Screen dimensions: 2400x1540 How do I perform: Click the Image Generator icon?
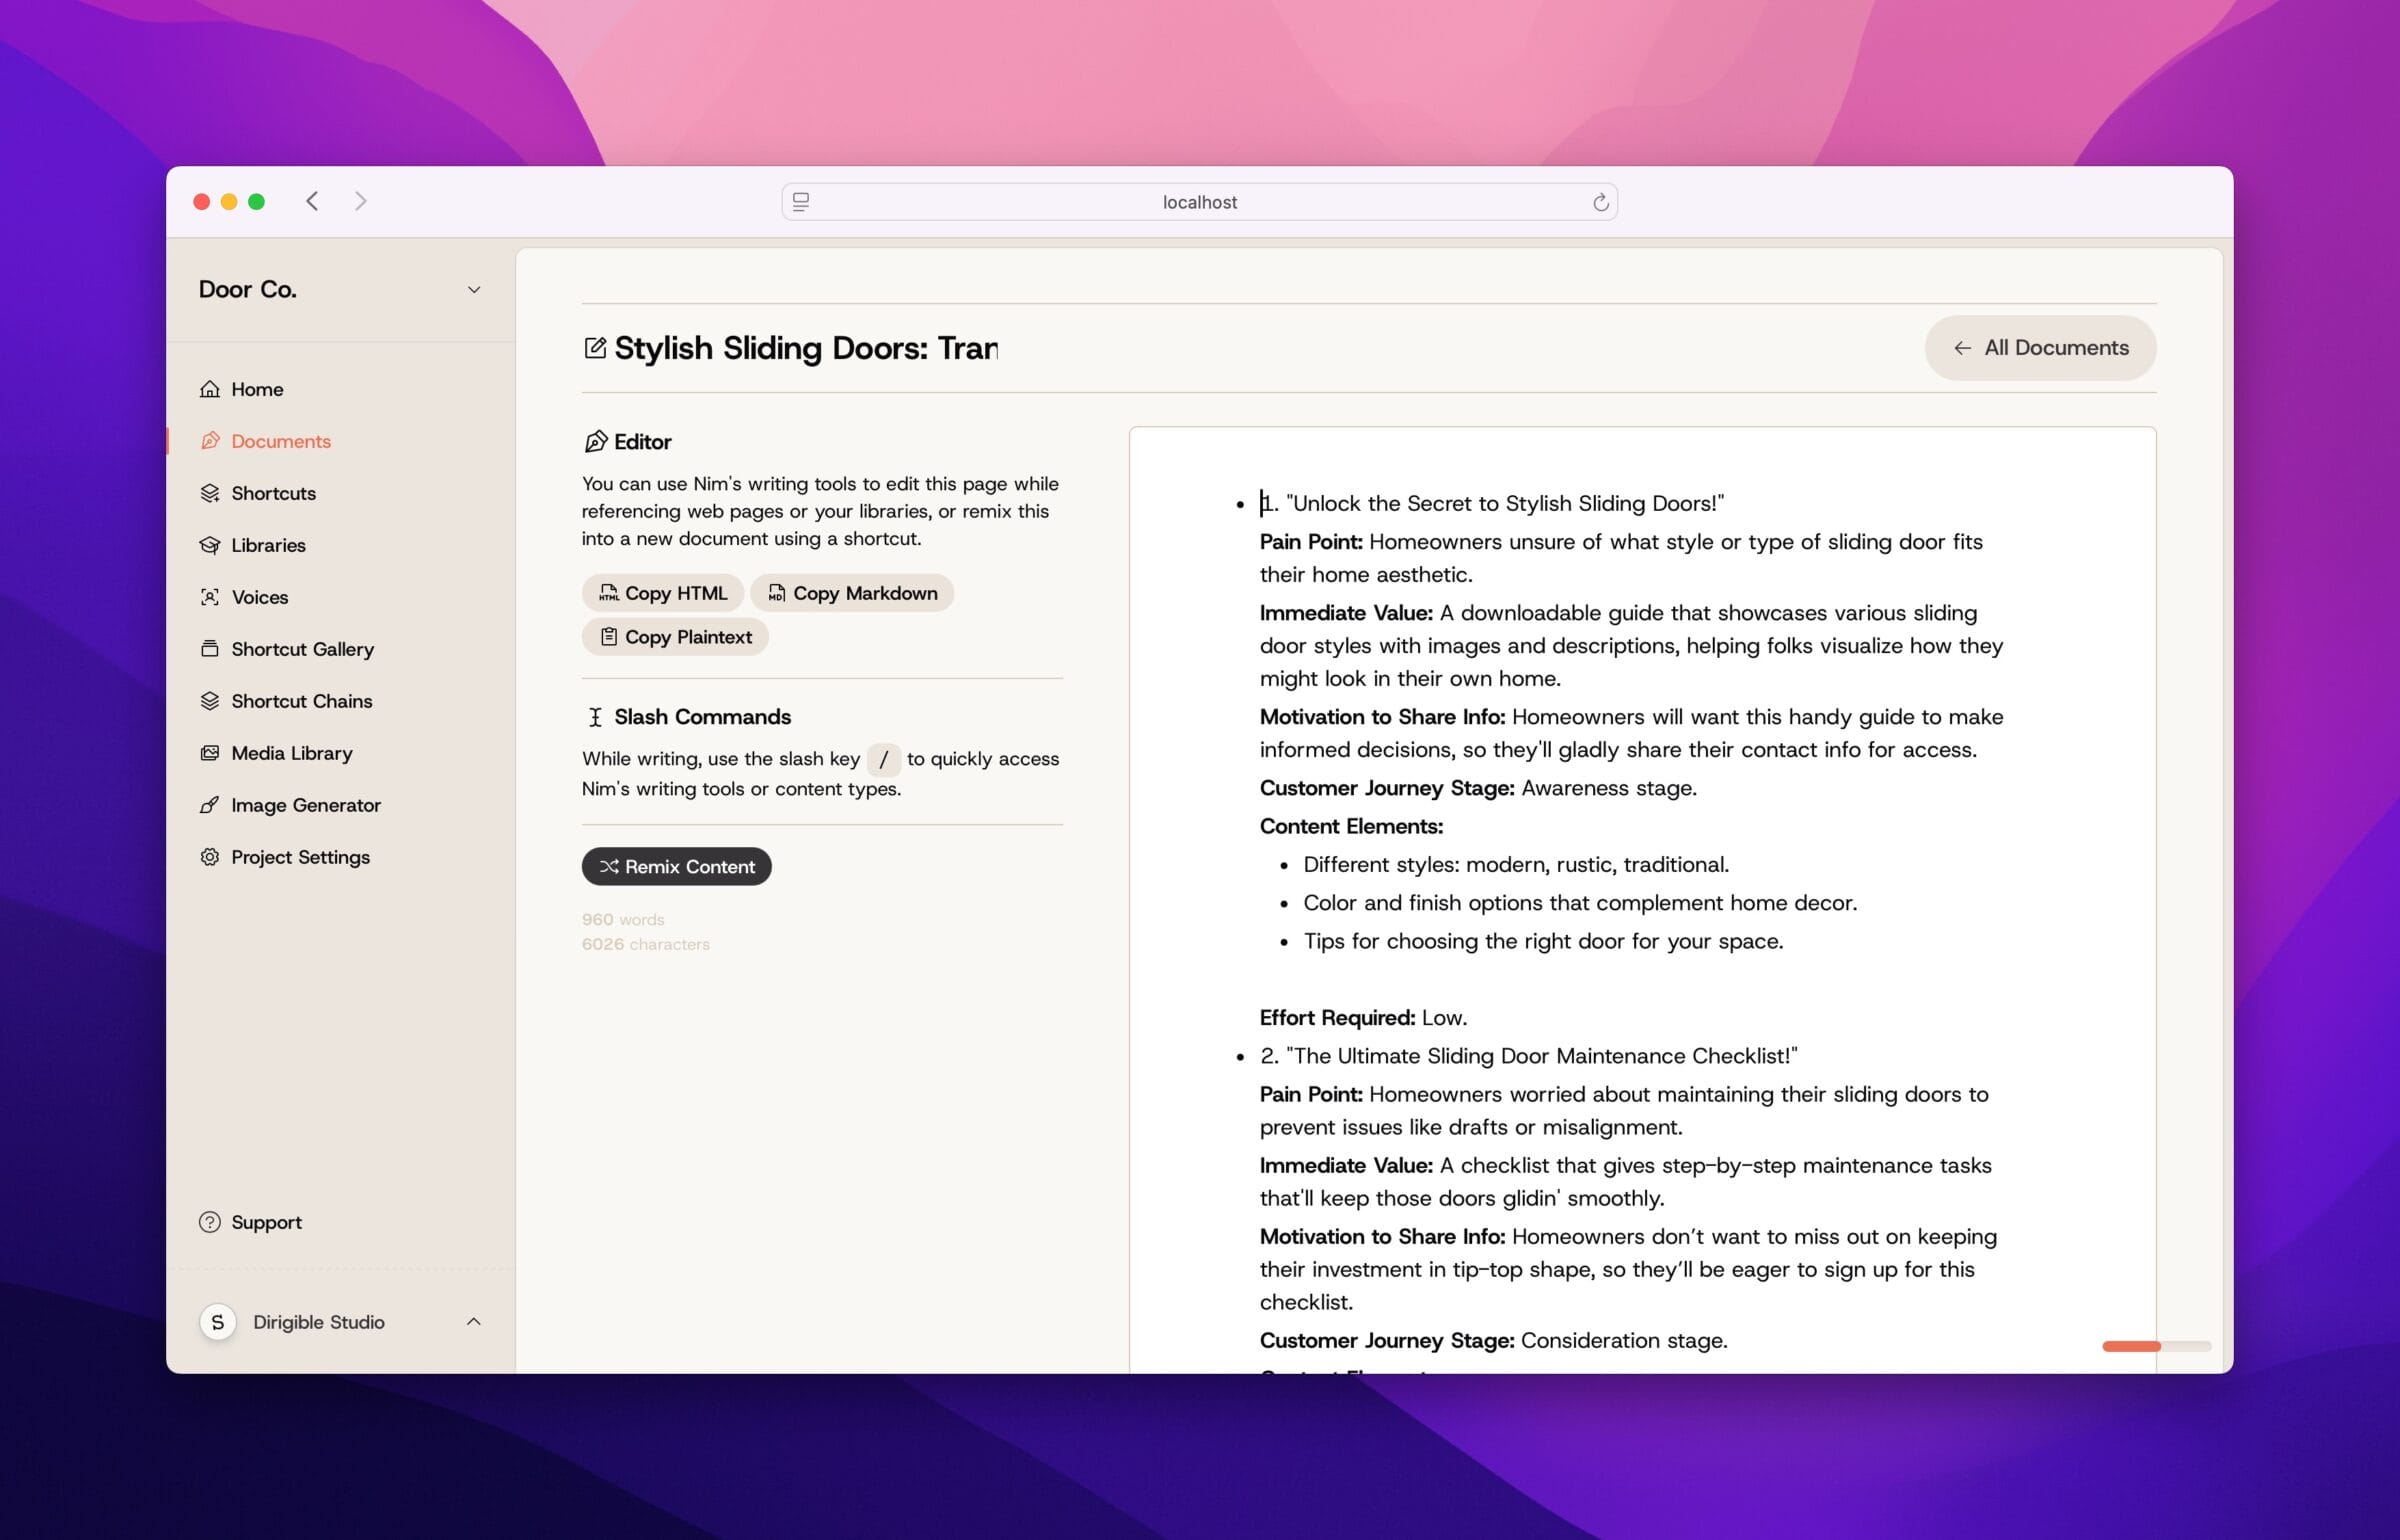[210, 803]
